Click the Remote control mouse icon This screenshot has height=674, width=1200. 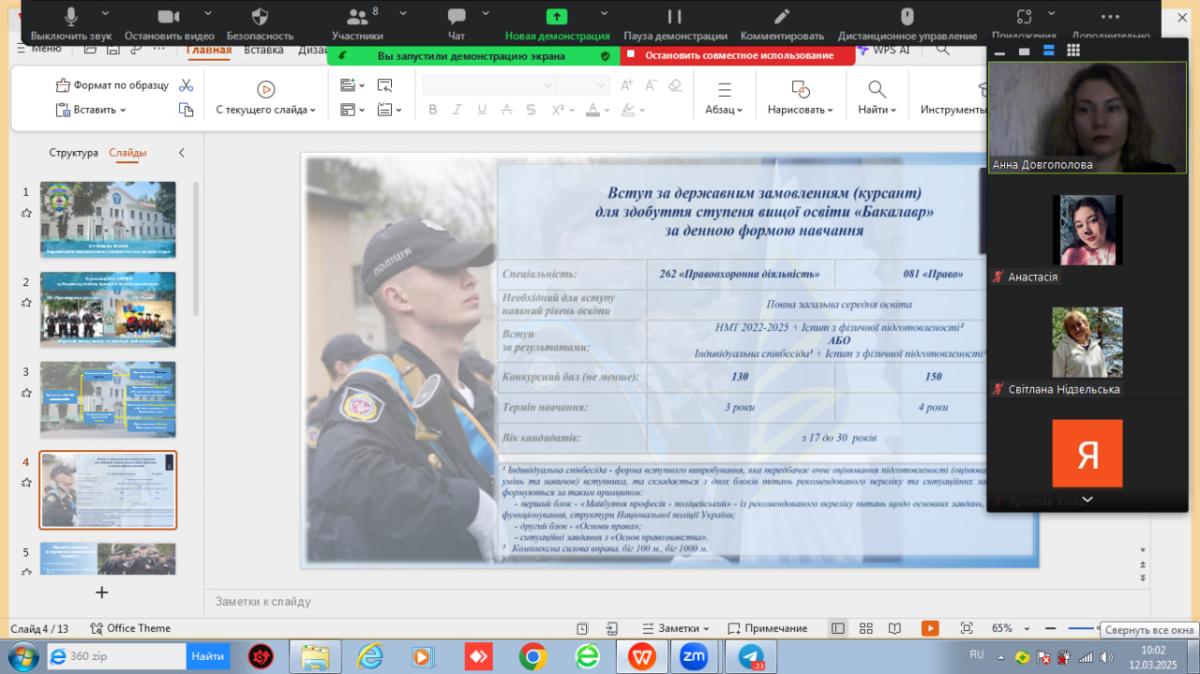907,17
